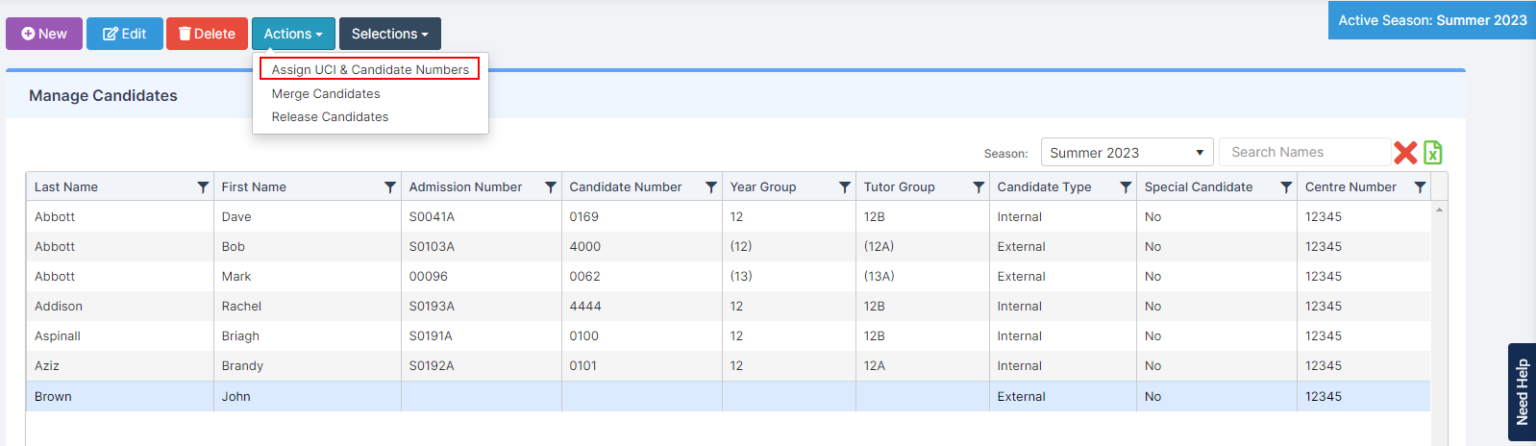Open filter icon on Candidate Number column
The height and width of the screenshot is (446, 1536).
pyautogui.click(x=711, y=187)
